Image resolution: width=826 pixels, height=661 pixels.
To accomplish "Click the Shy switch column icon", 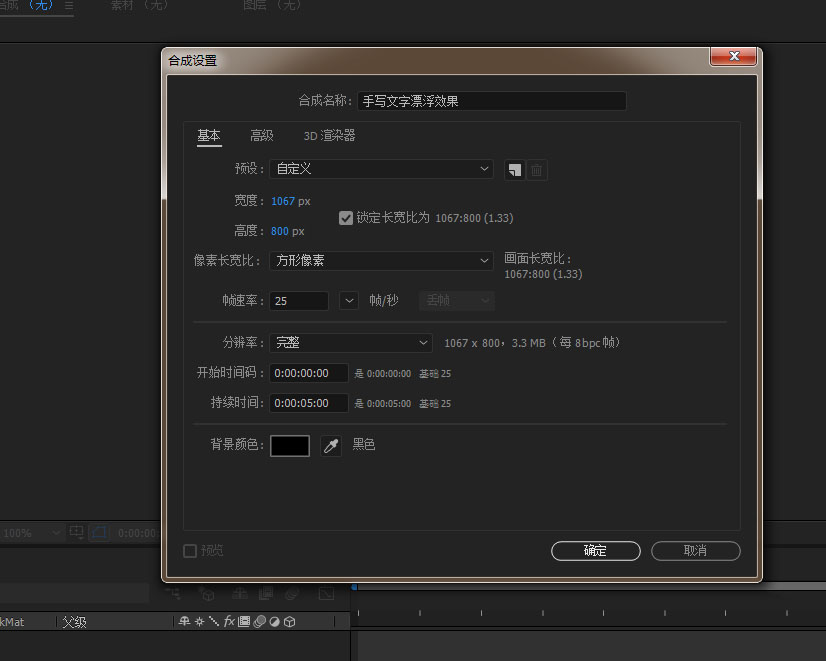I will tap(184, 621).
